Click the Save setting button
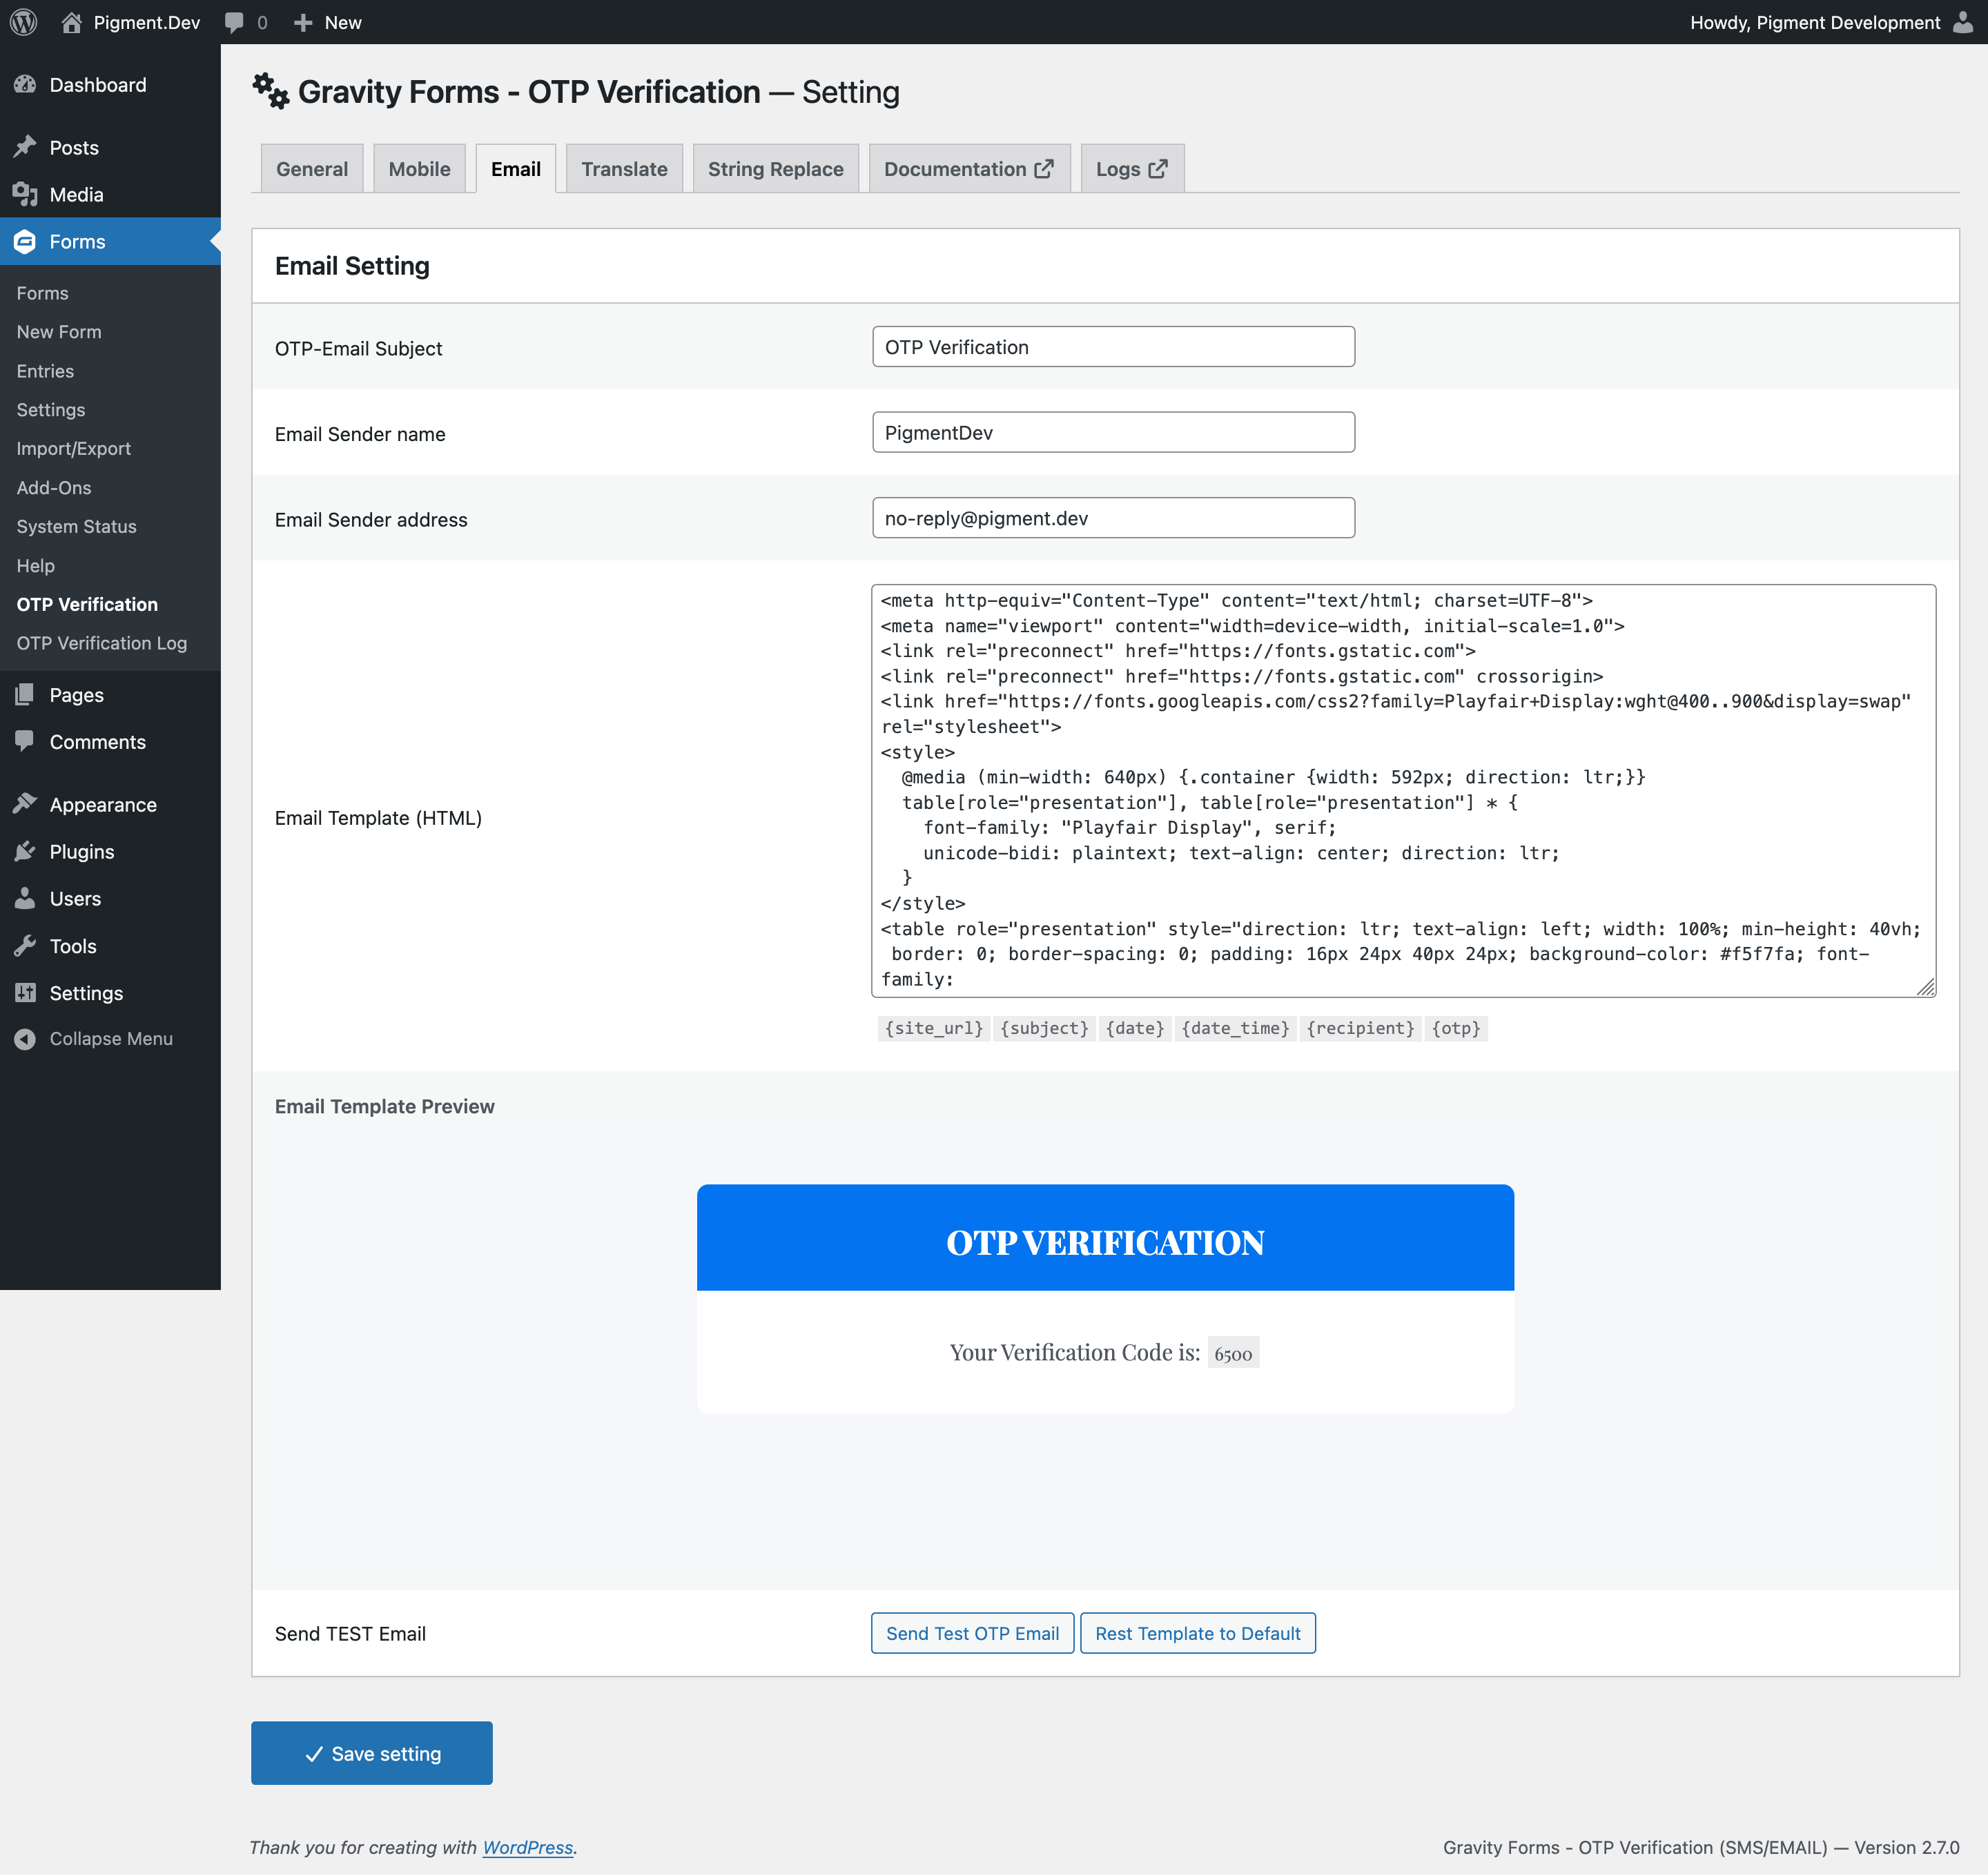 [371, 1753]
